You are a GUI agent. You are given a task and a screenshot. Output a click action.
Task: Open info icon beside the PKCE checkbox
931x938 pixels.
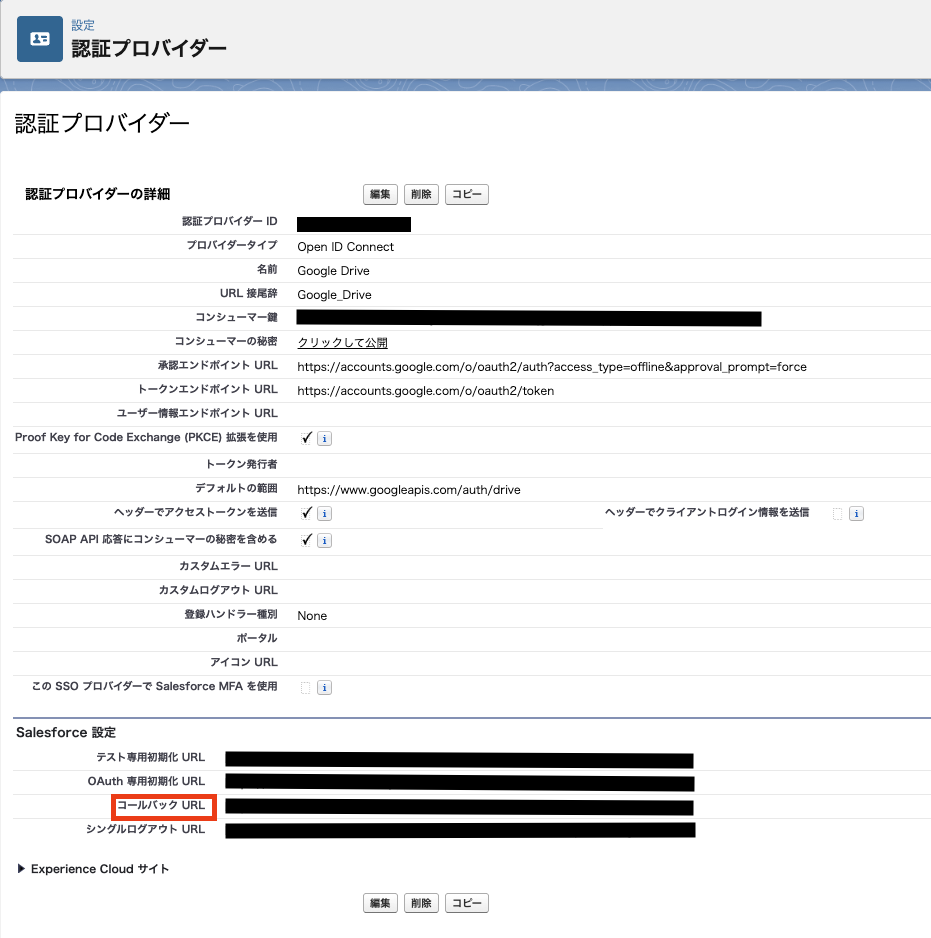tap(325, 438)
